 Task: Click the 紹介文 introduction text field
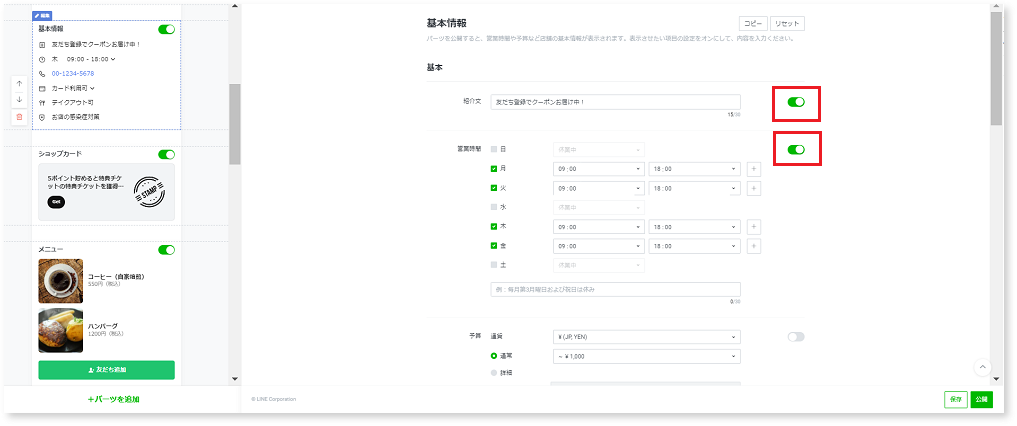point(615,102)
